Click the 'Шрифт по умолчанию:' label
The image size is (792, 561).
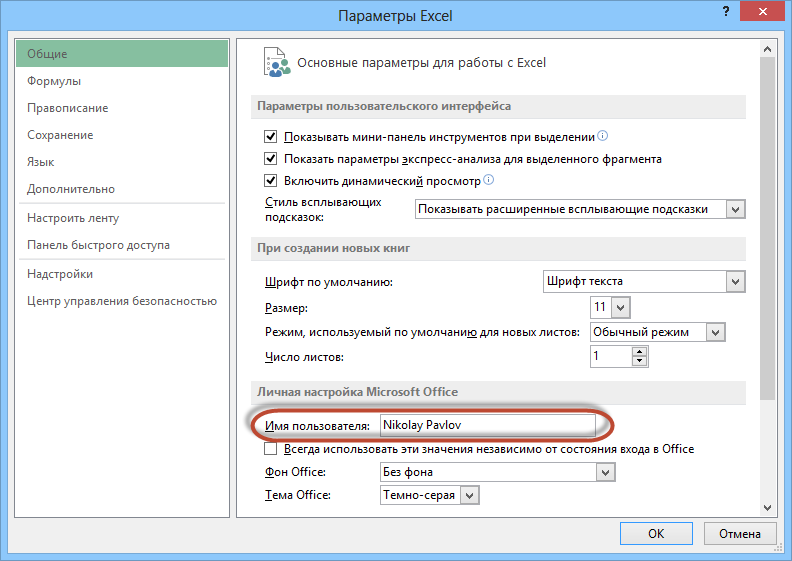pos(329,282)
